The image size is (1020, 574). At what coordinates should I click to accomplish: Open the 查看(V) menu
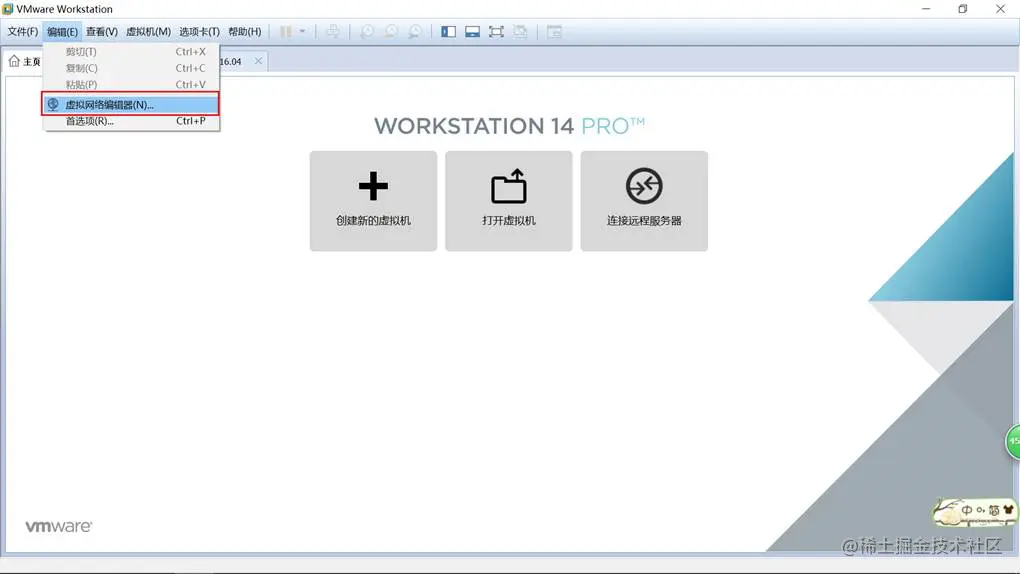(101, 31)
